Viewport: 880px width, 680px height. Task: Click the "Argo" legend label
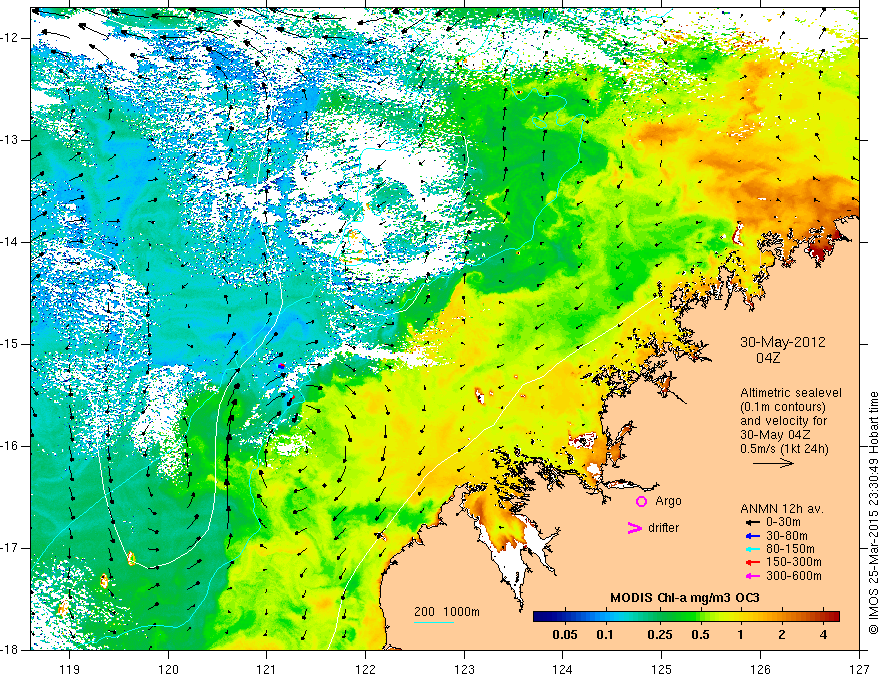(x=668, y=501)
